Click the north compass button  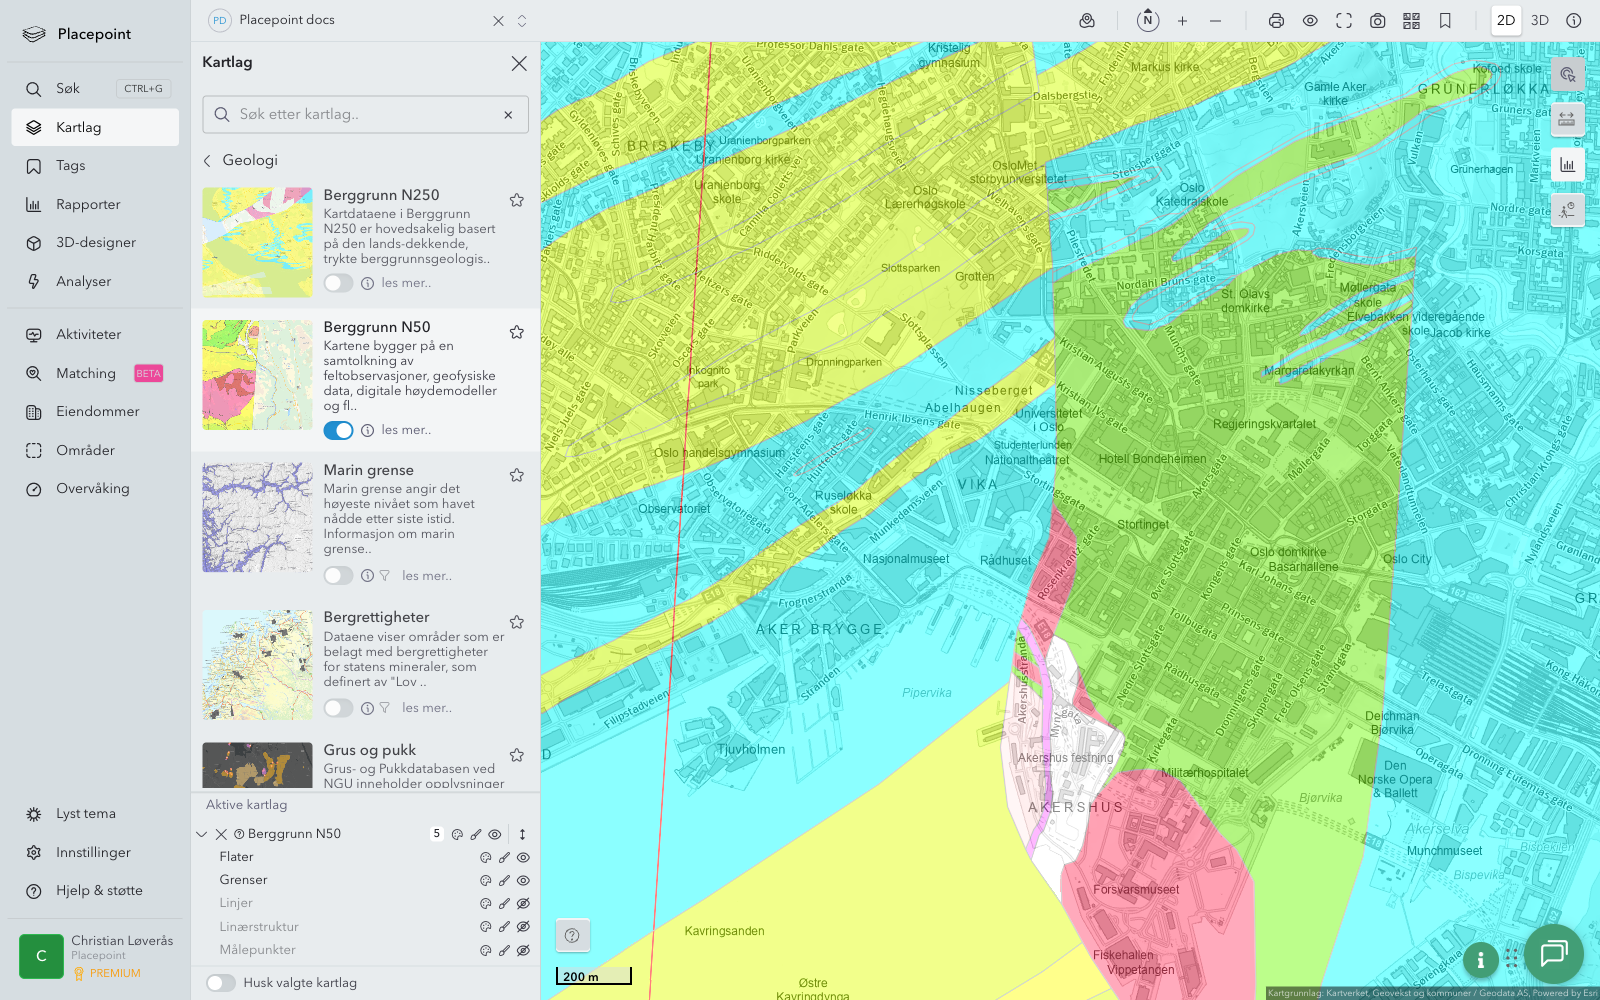1148,20
